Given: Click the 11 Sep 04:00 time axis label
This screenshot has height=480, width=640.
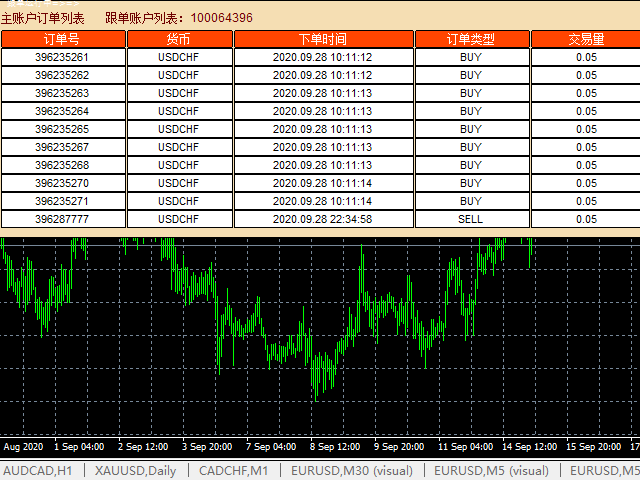Looking at the screenshot, I should coord(466,447).
